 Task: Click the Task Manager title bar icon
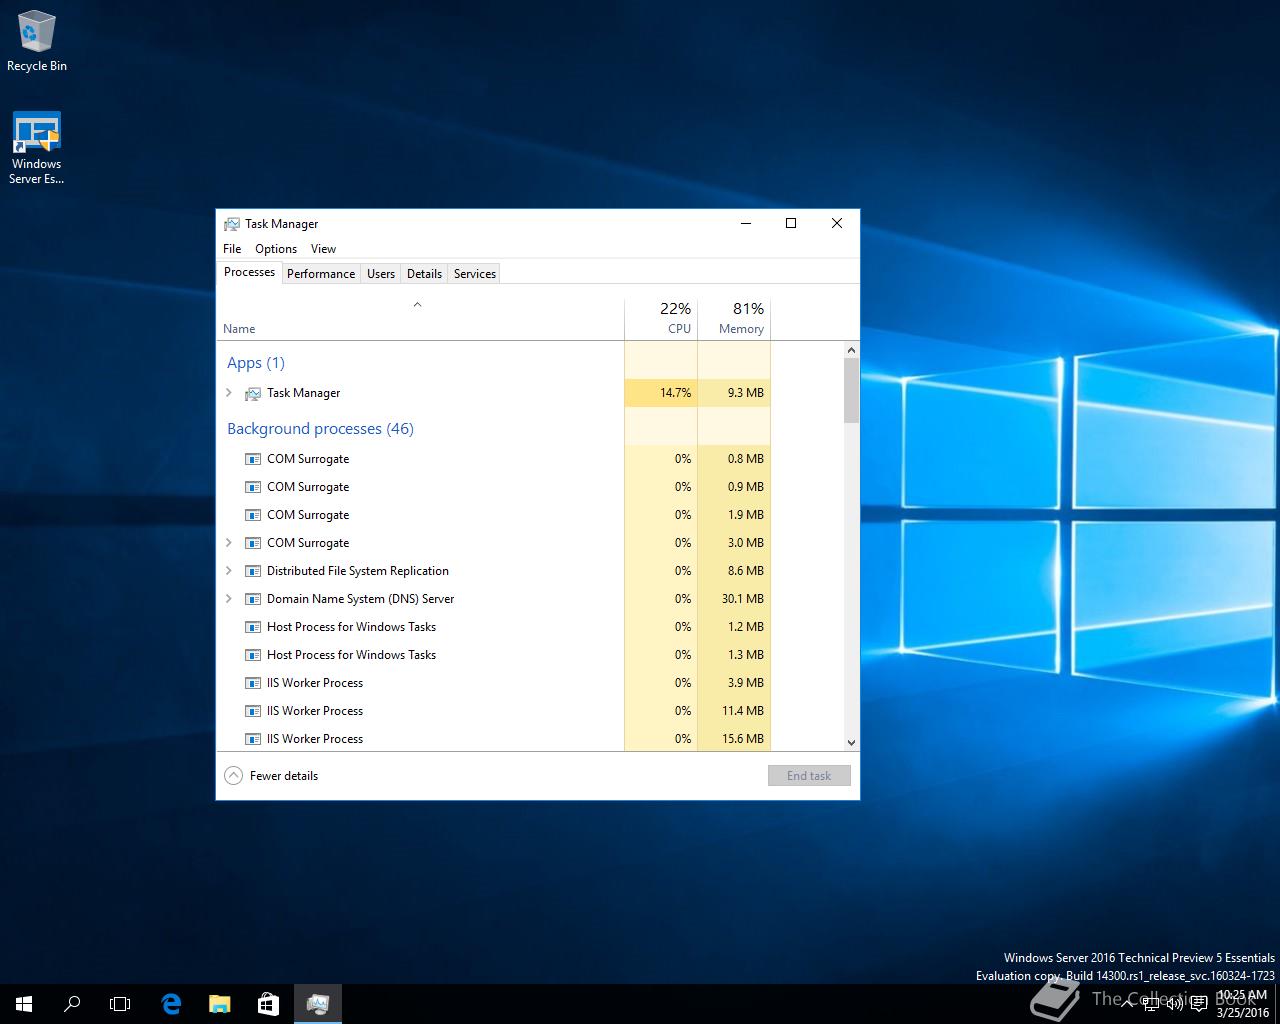(232, 224)
